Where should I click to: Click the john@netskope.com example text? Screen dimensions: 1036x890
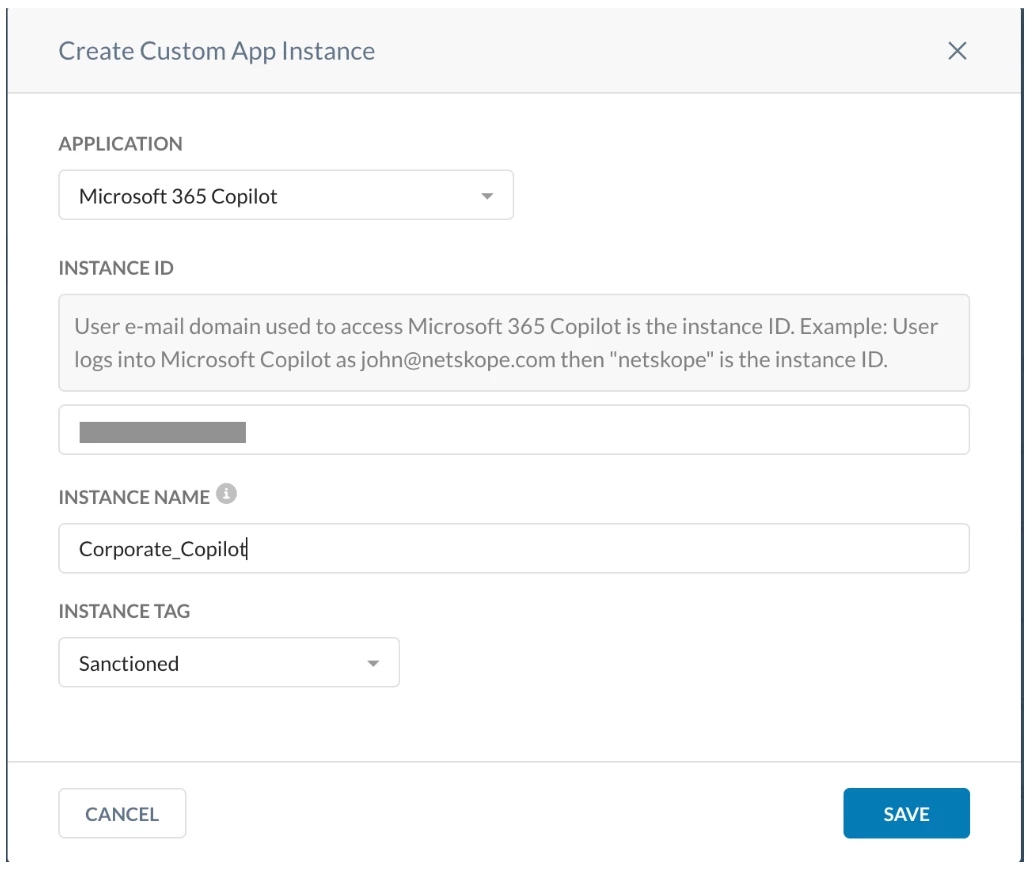click(458, 359)
